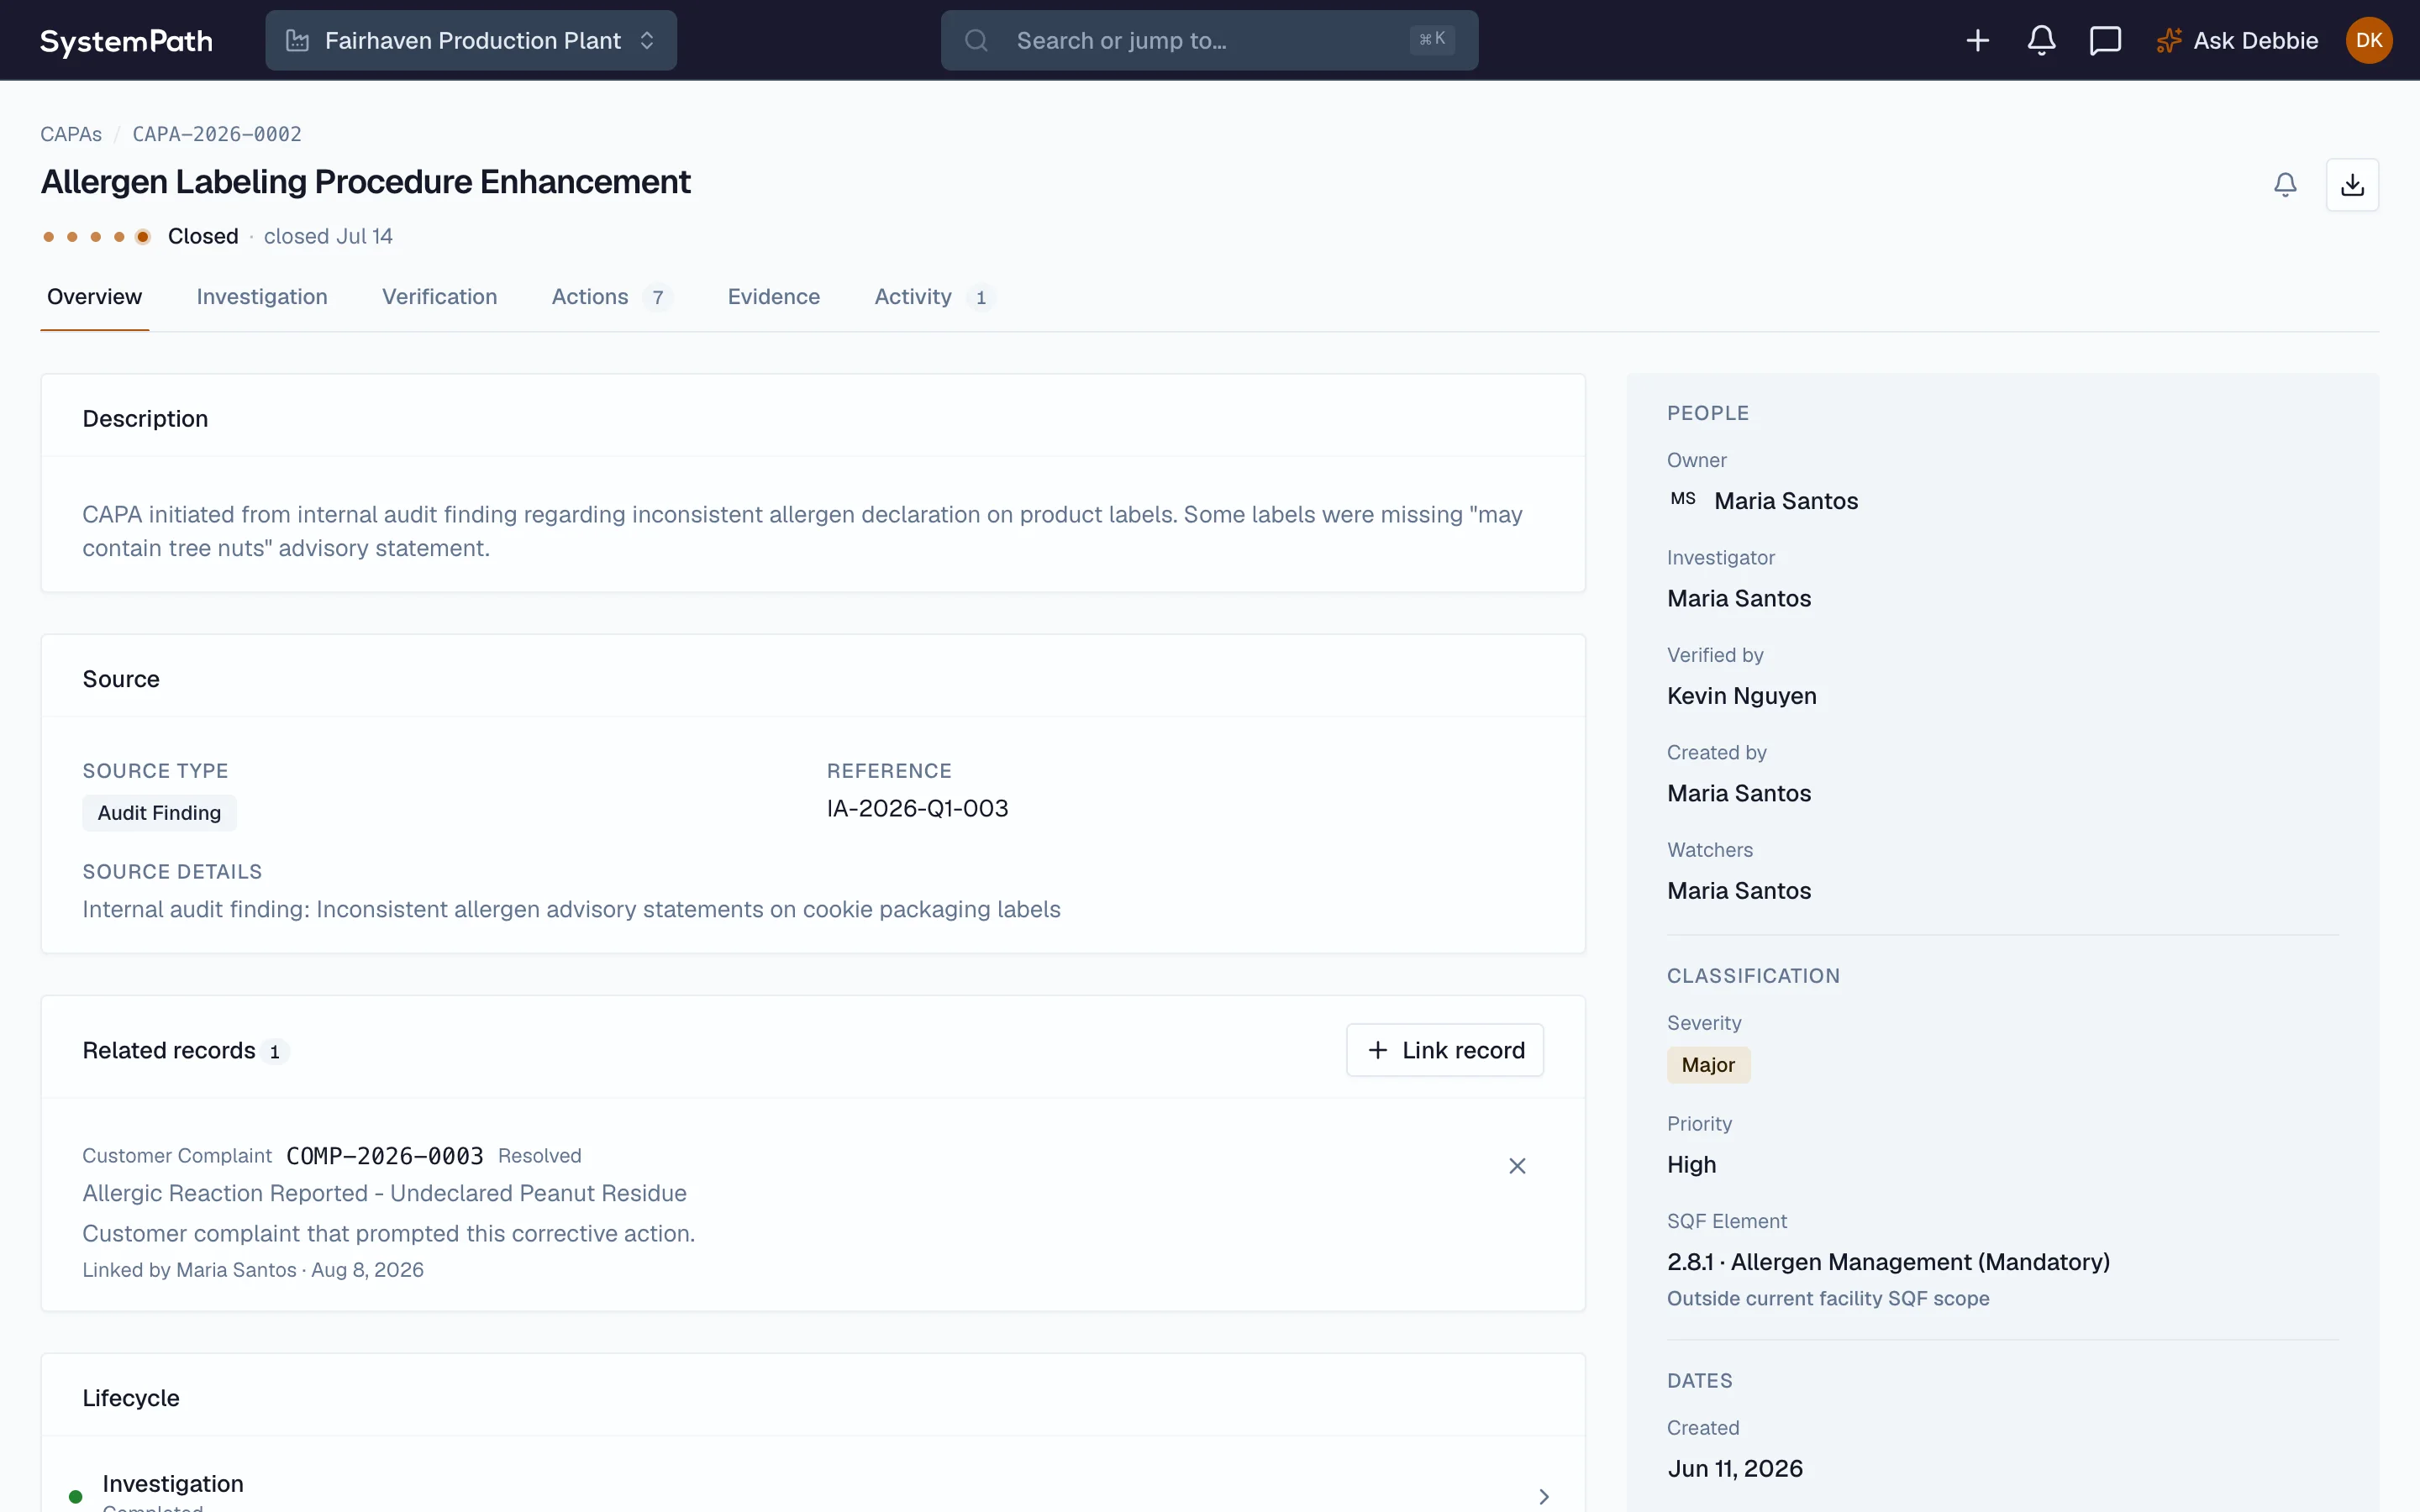The height and width of the screenshot is (1512, 2420).
Task: Click the plus create icon in top bar
Action: coord(1977,40)
